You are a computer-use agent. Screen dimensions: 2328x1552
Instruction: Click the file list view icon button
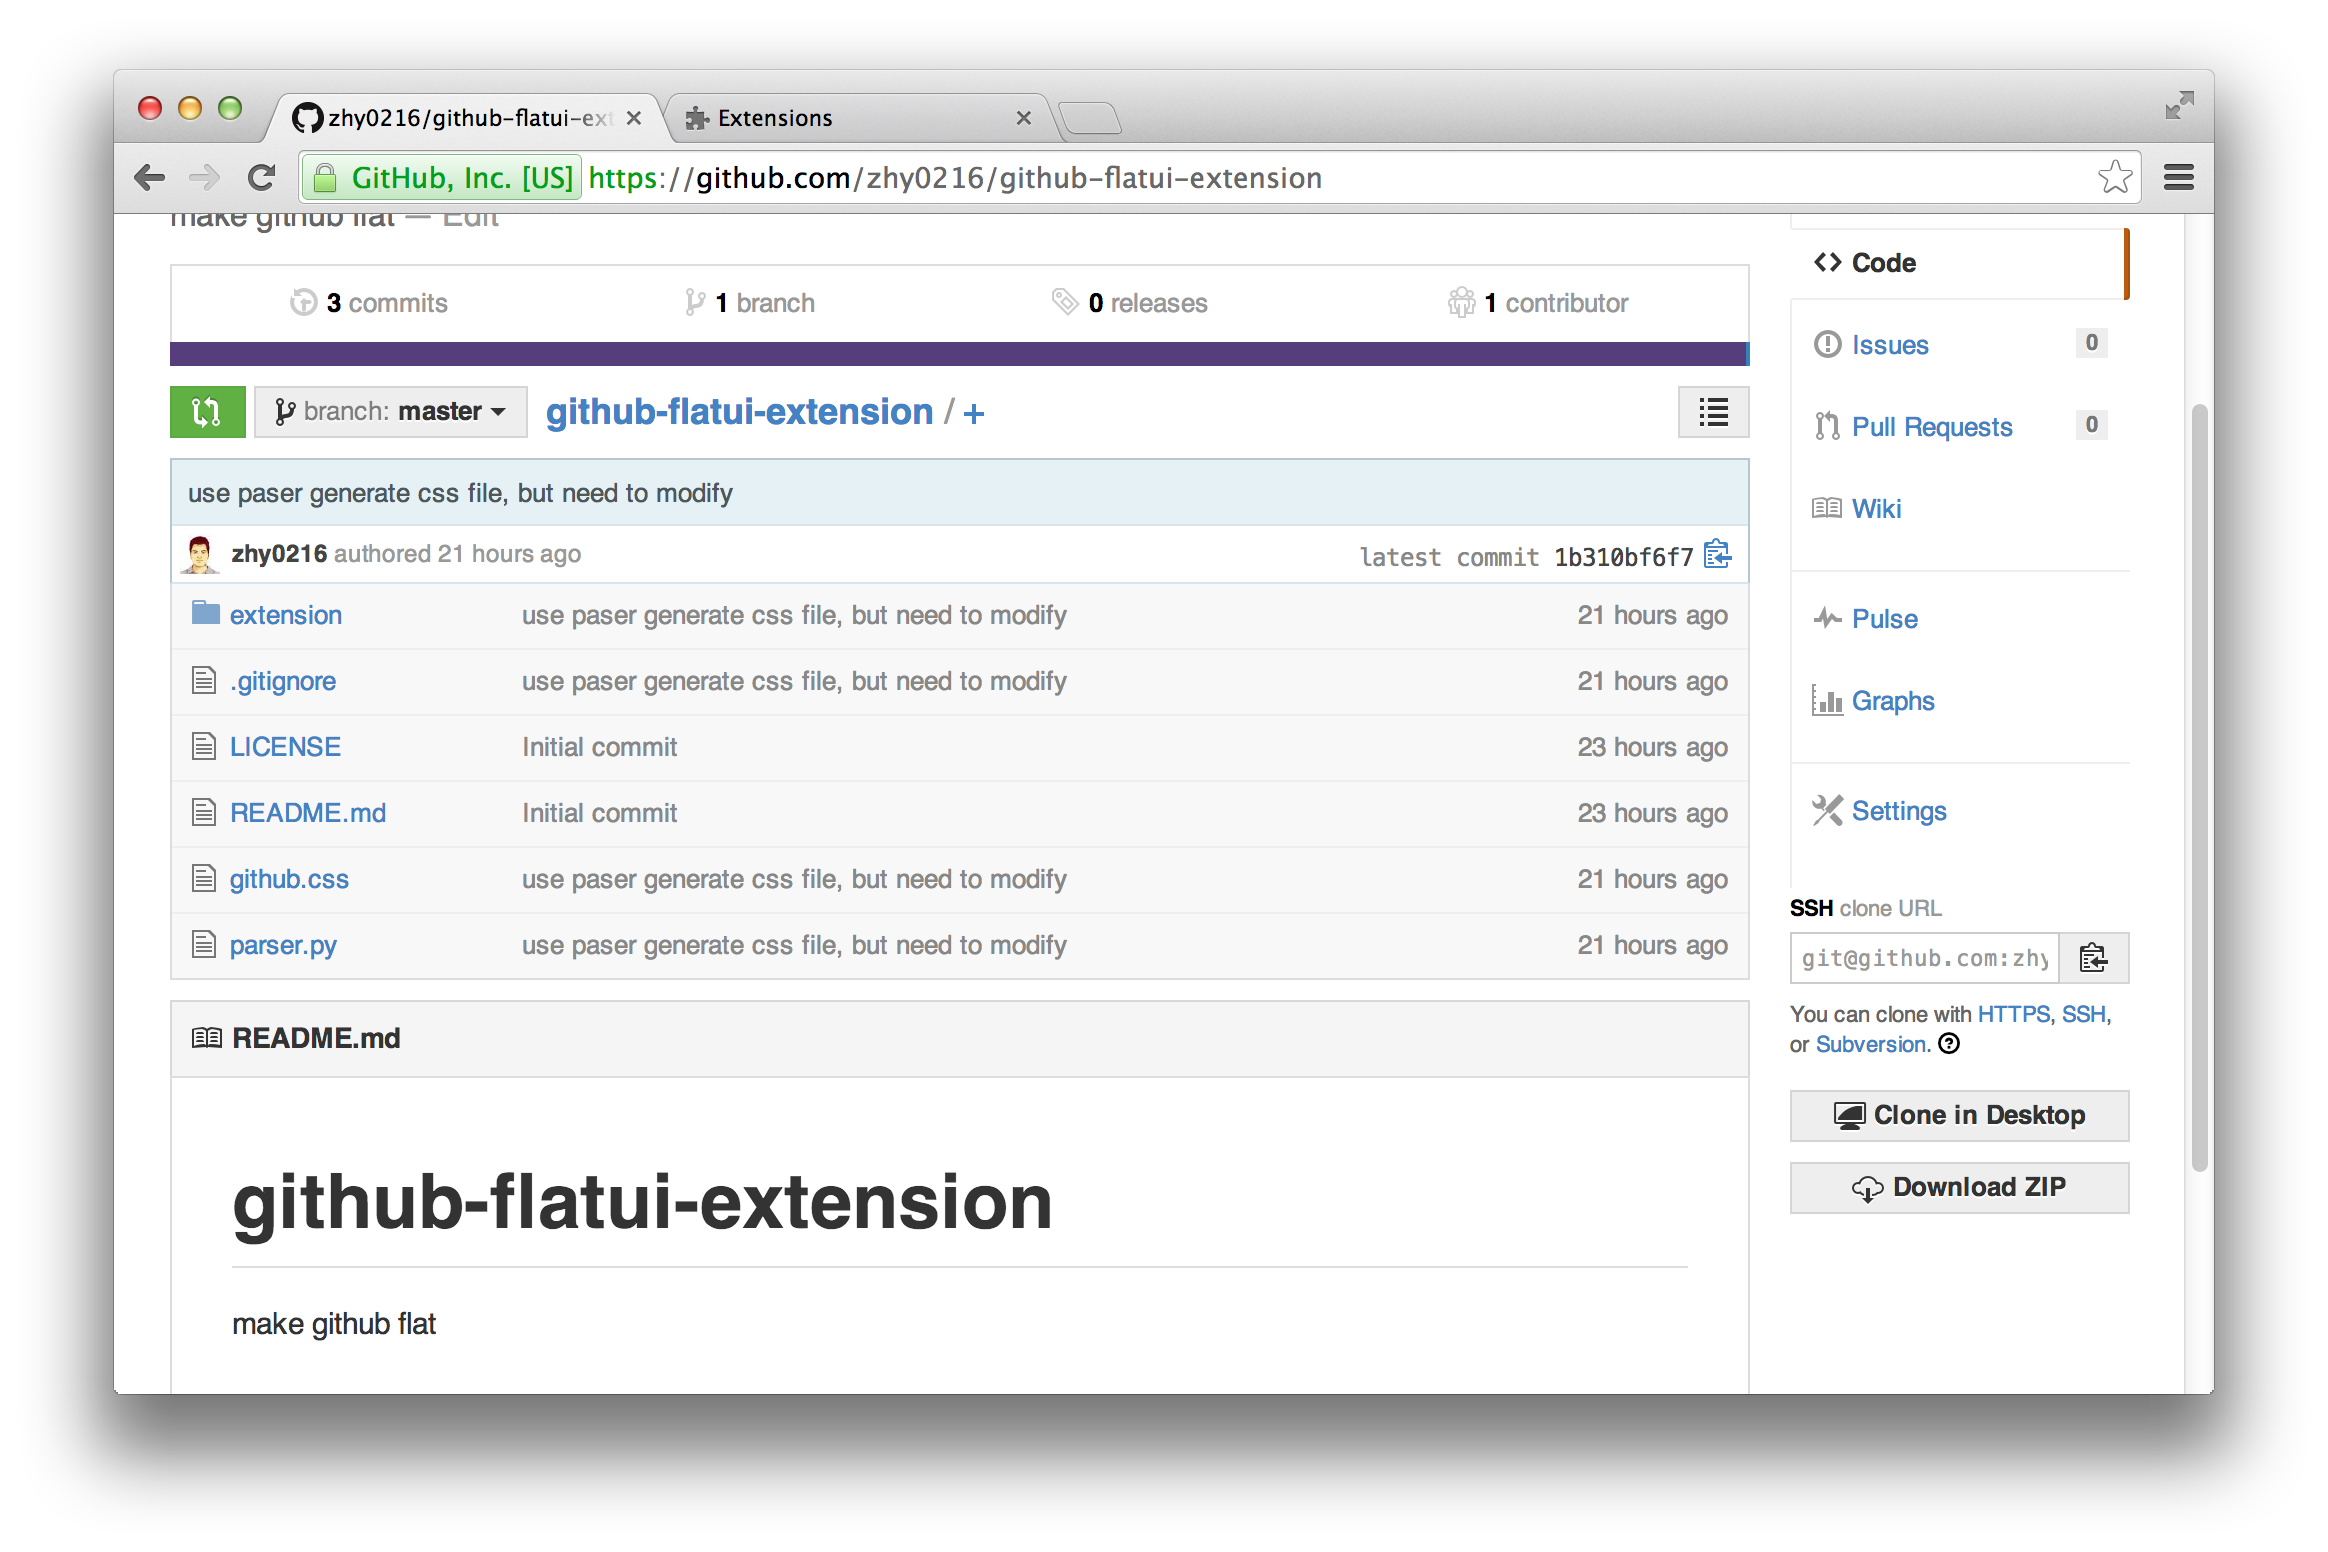click(1713, 412)
